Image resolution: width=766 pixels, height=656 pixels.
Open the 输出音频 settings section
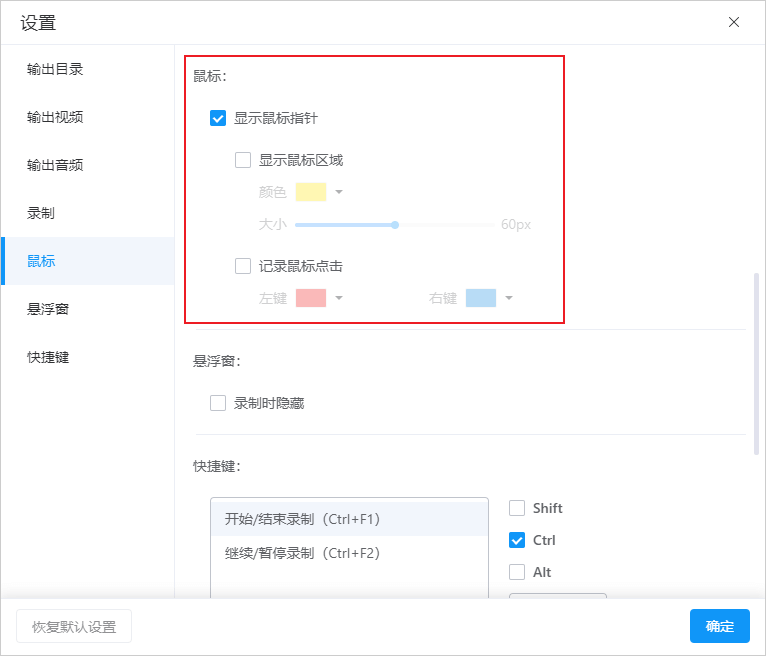click(x=88, y=165)
